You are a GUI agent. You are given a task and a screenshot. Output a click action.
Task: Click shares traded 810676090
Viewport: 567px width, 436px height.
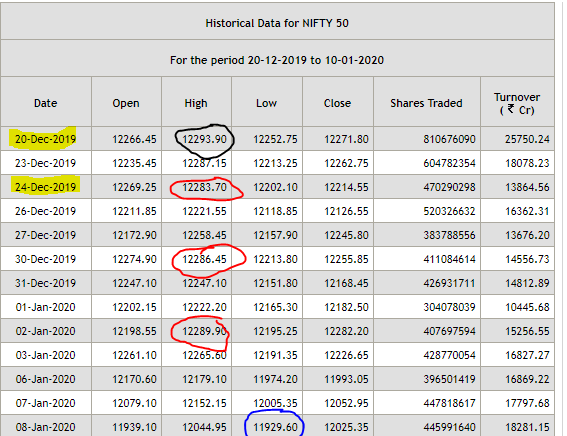click(x=449, y=139)
